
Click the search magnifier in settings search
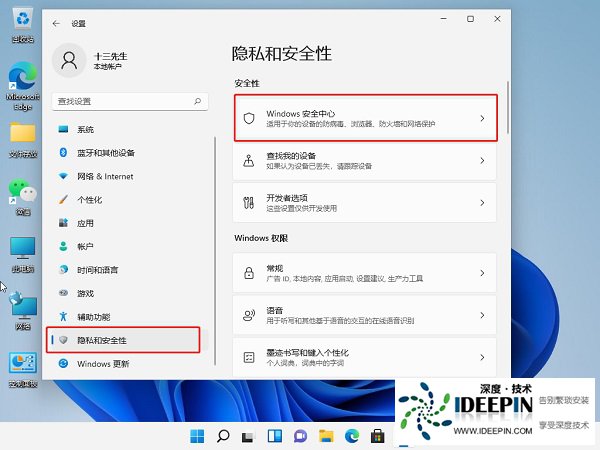197,101
